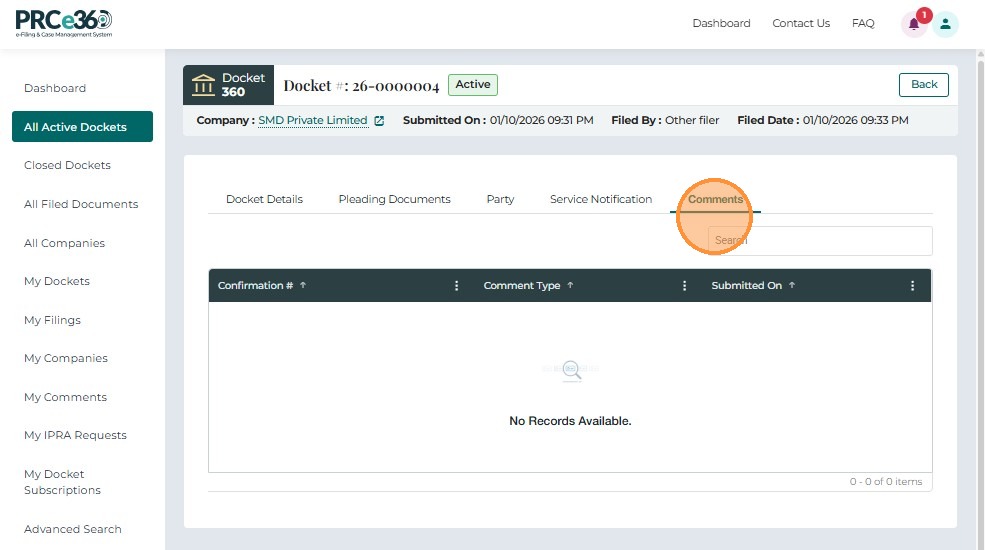This screenshot has height=550, width=985.
Task: Open Closed Dockets in sidebar
Action: (x=67, y=165)
